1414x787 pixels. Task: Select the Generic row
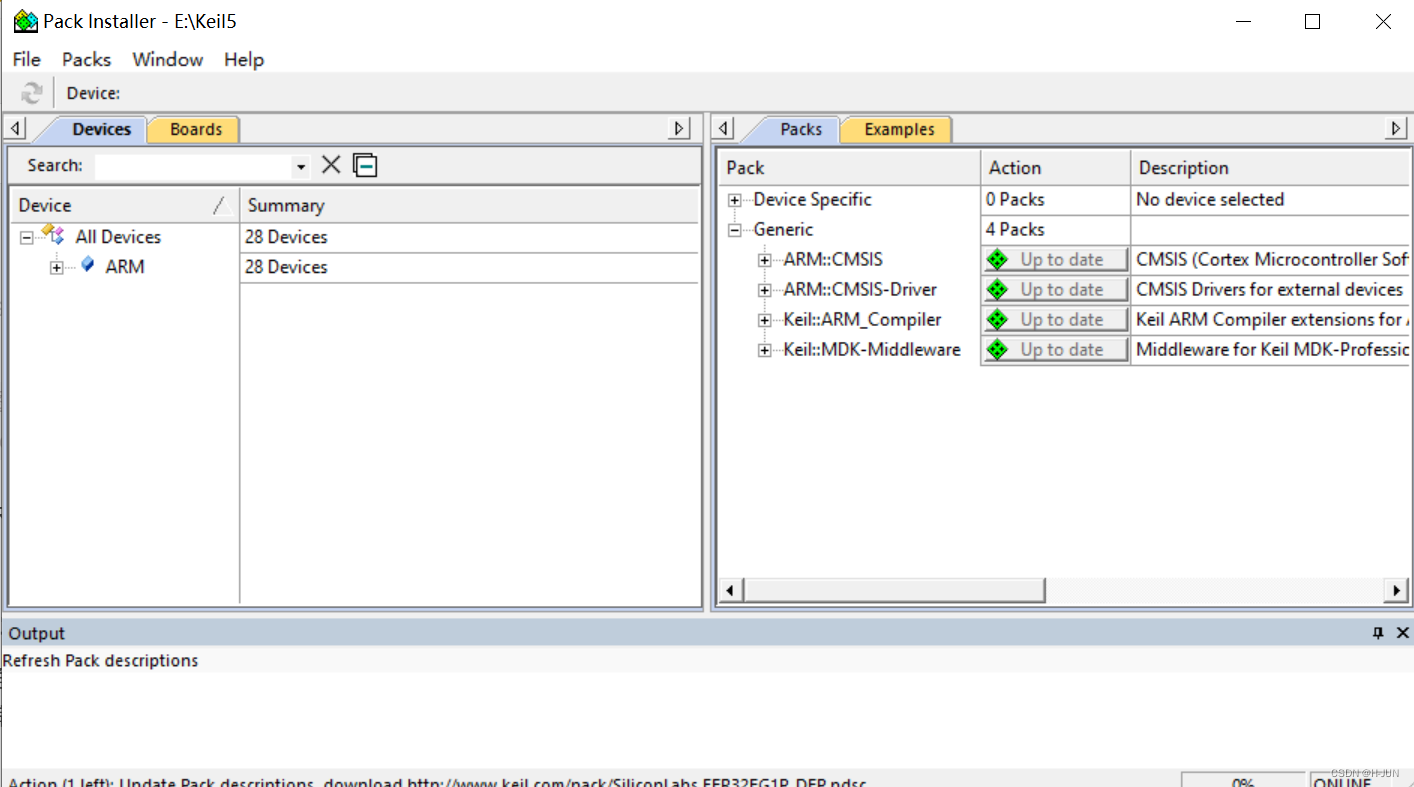(783, 230)
